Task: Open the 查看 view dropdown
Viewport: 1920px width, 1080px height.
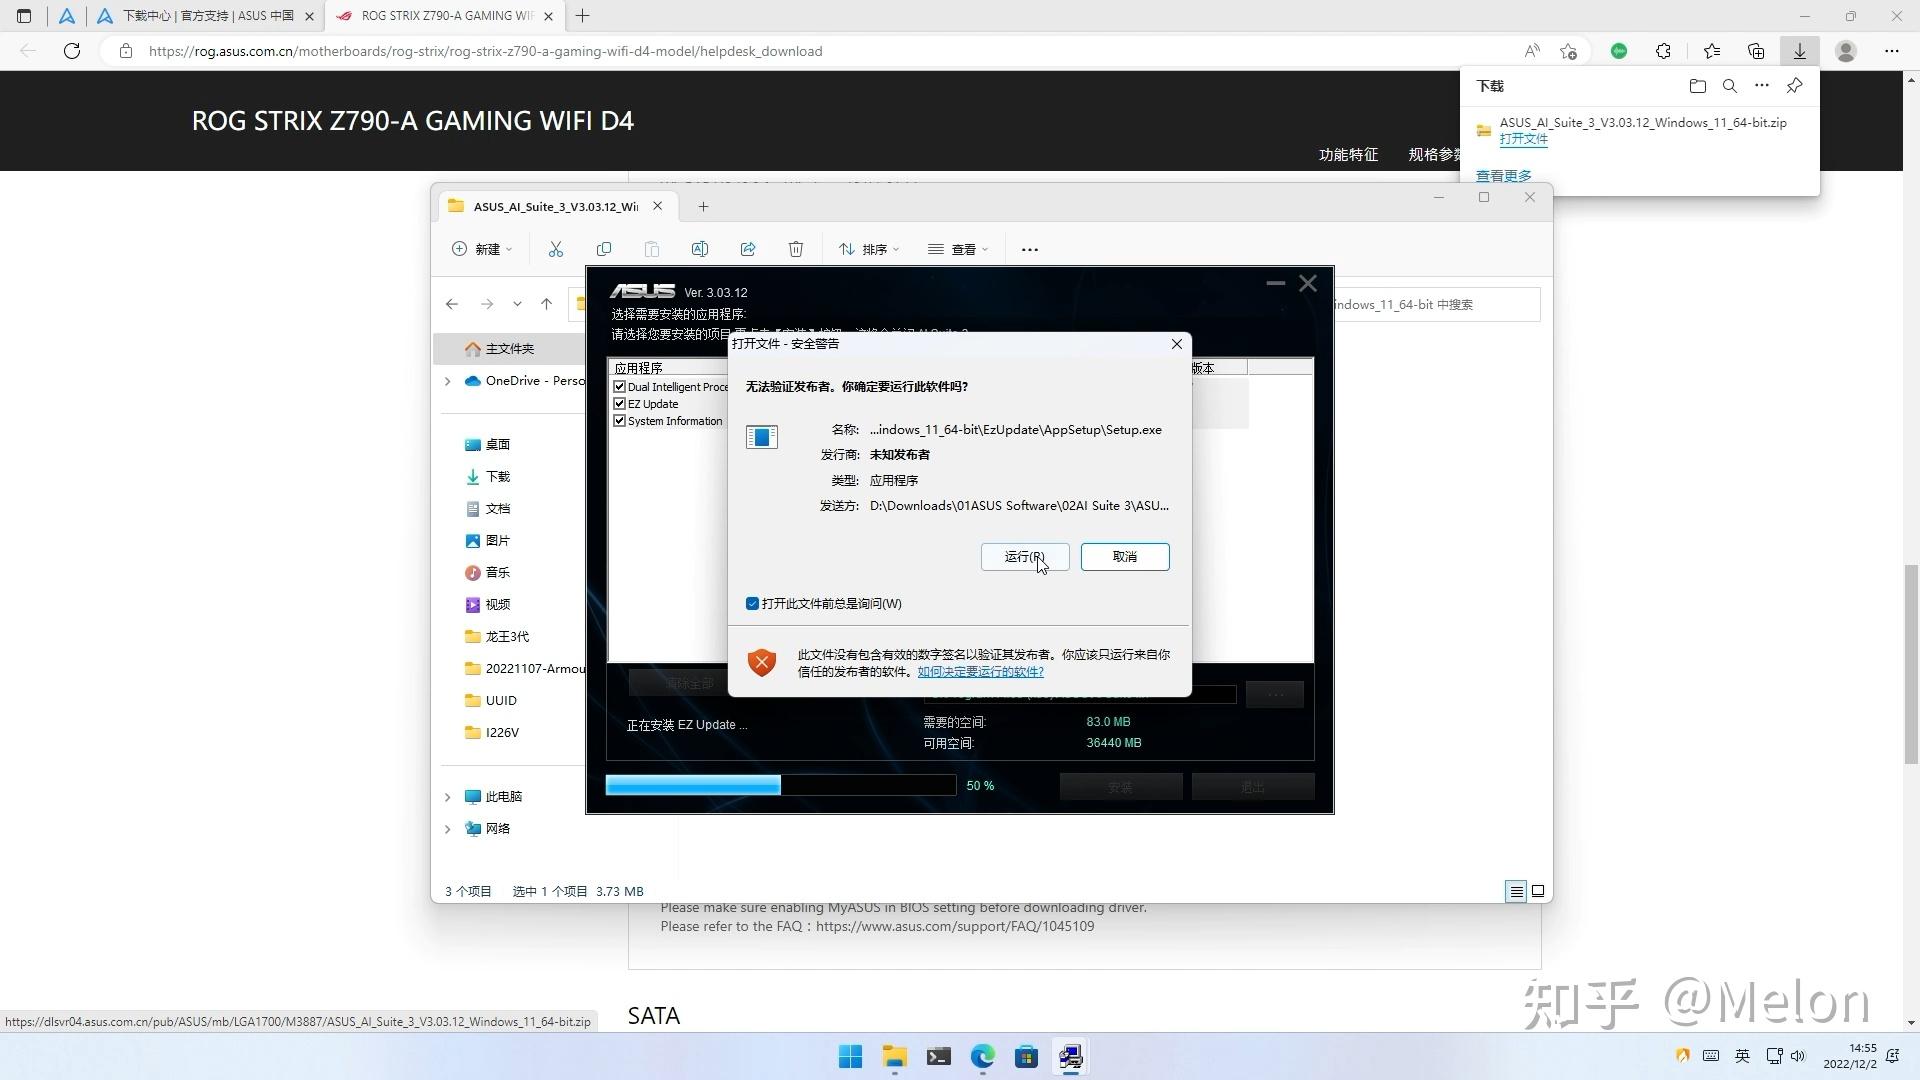Action: tap(957, 249)
